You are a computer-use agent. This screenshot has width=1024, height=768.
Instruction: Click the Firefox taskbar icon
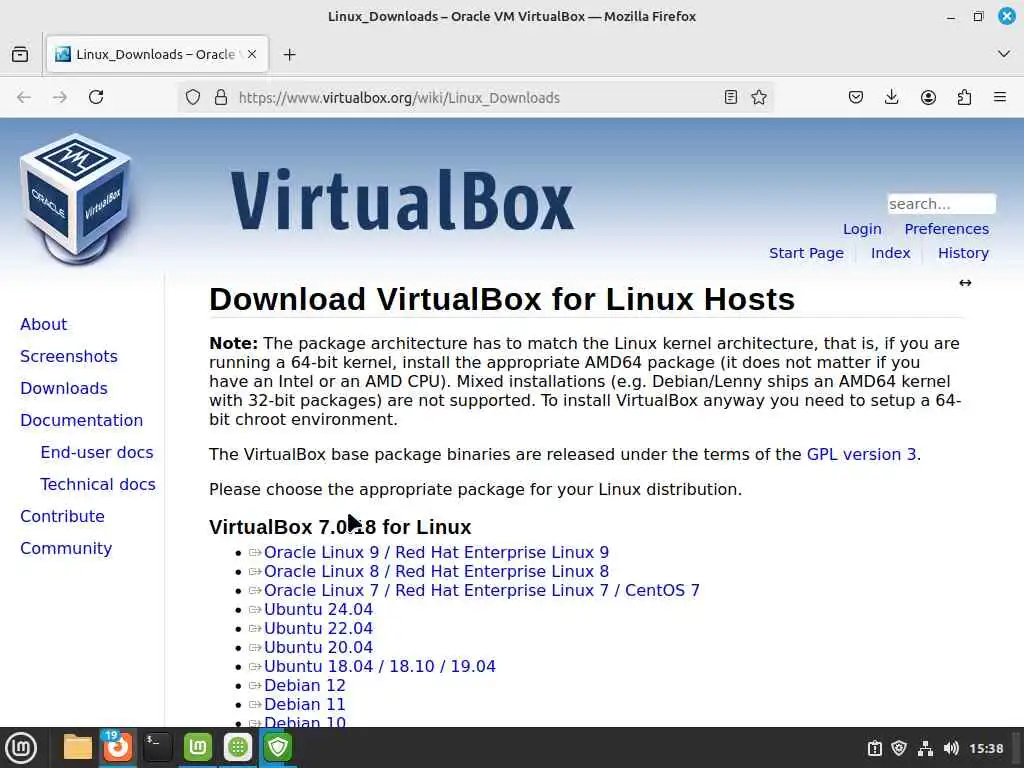tap(118, 746)
